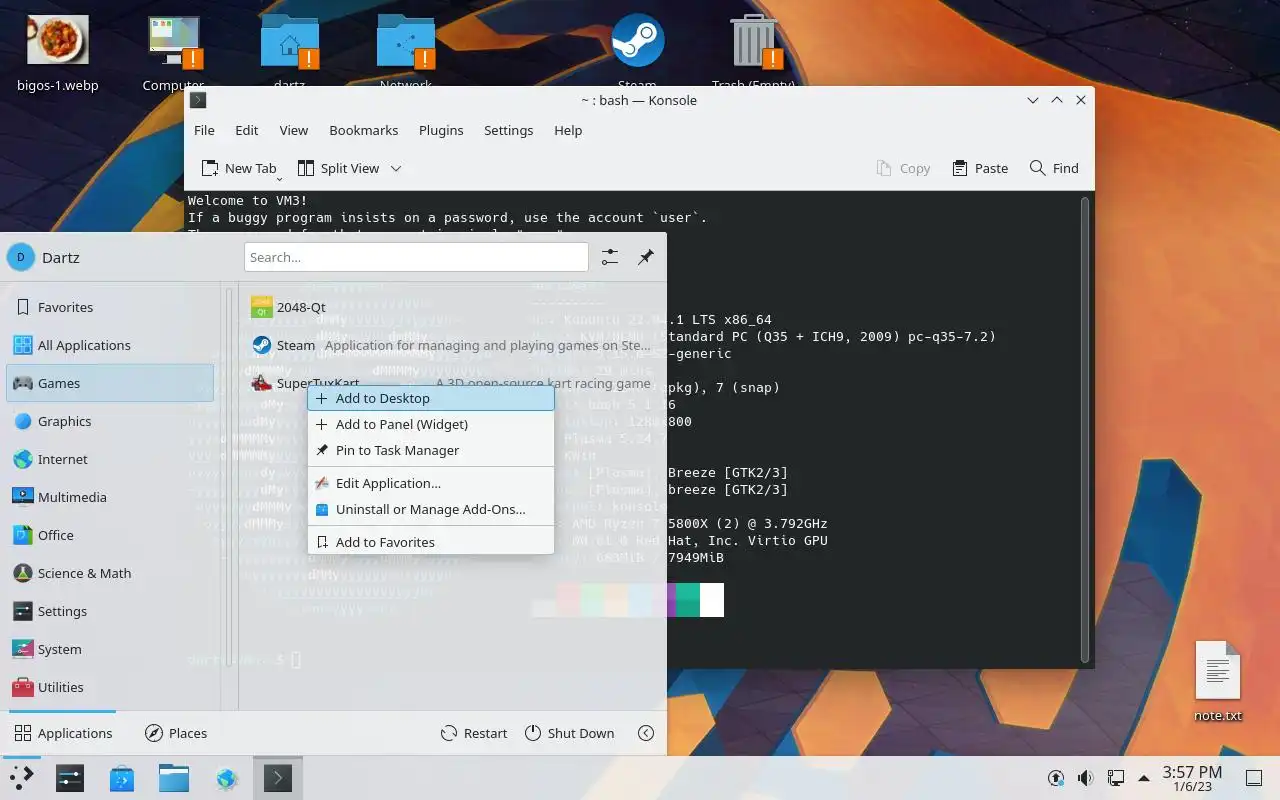Screen dimensions: 1280x800
Task: Choose Uninstall or Manage Add-Ons...
Action: click(x=431, y=509)
